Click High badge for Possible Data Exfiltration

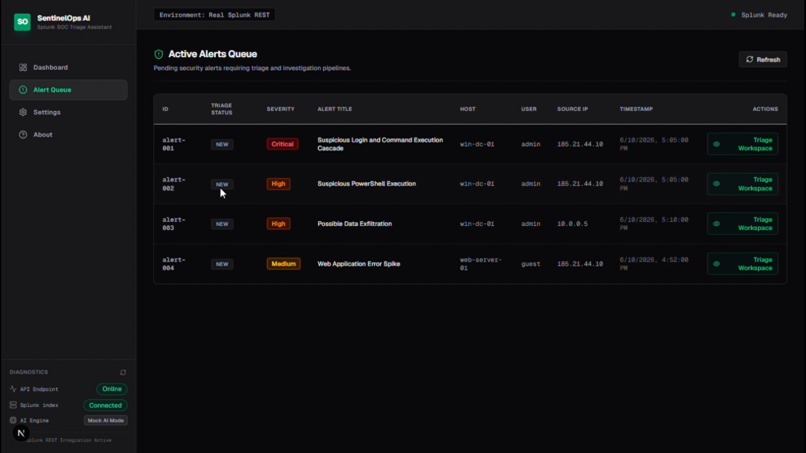pos(278,224)
